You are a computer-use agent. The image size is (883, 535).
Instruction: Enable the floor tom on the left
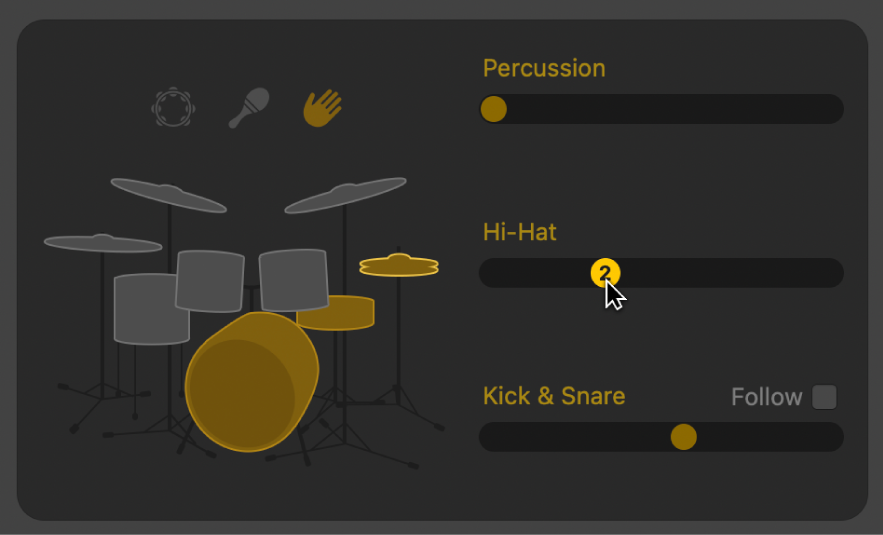pos(151,309)
